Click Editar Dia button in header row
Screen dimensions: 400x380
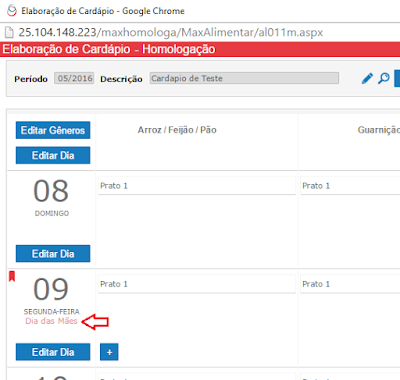(53, 155)
